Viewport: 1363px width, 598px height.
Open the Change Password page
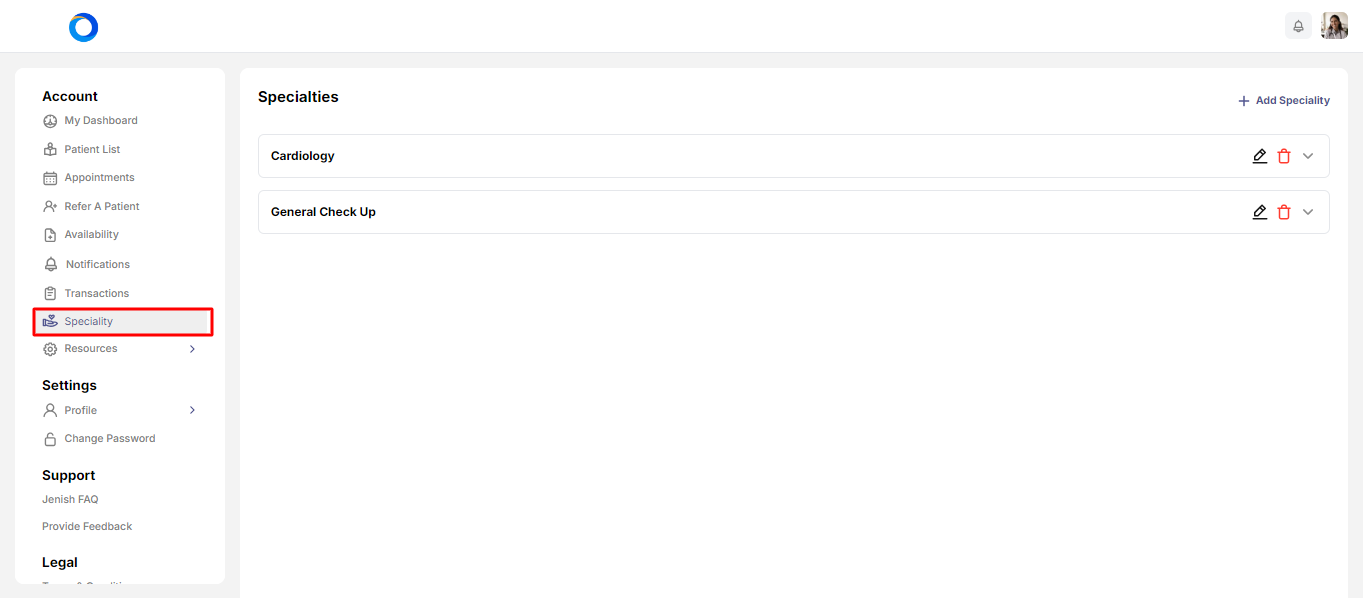point(109,439)
